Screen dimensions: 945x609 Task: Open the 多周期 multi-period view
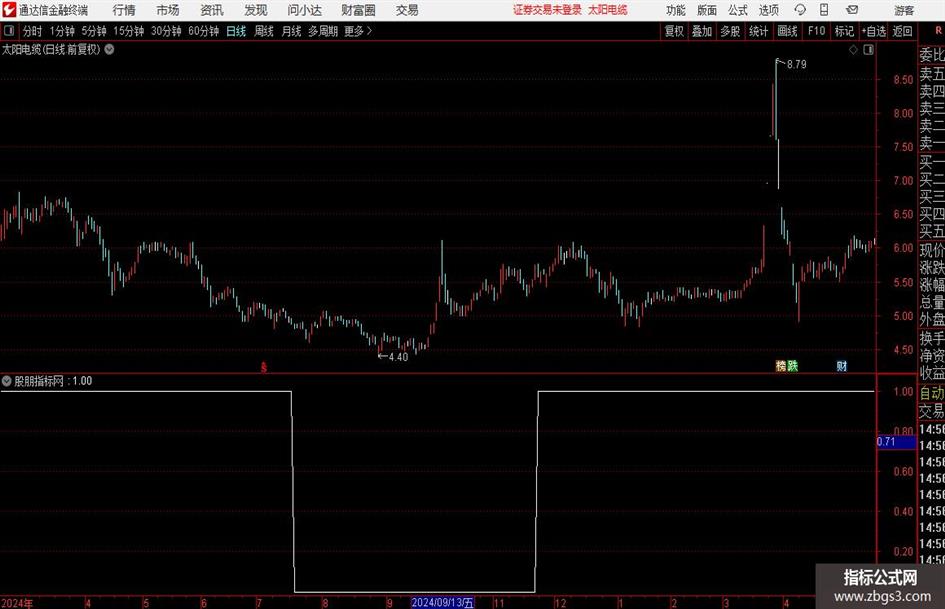(323, 31)
